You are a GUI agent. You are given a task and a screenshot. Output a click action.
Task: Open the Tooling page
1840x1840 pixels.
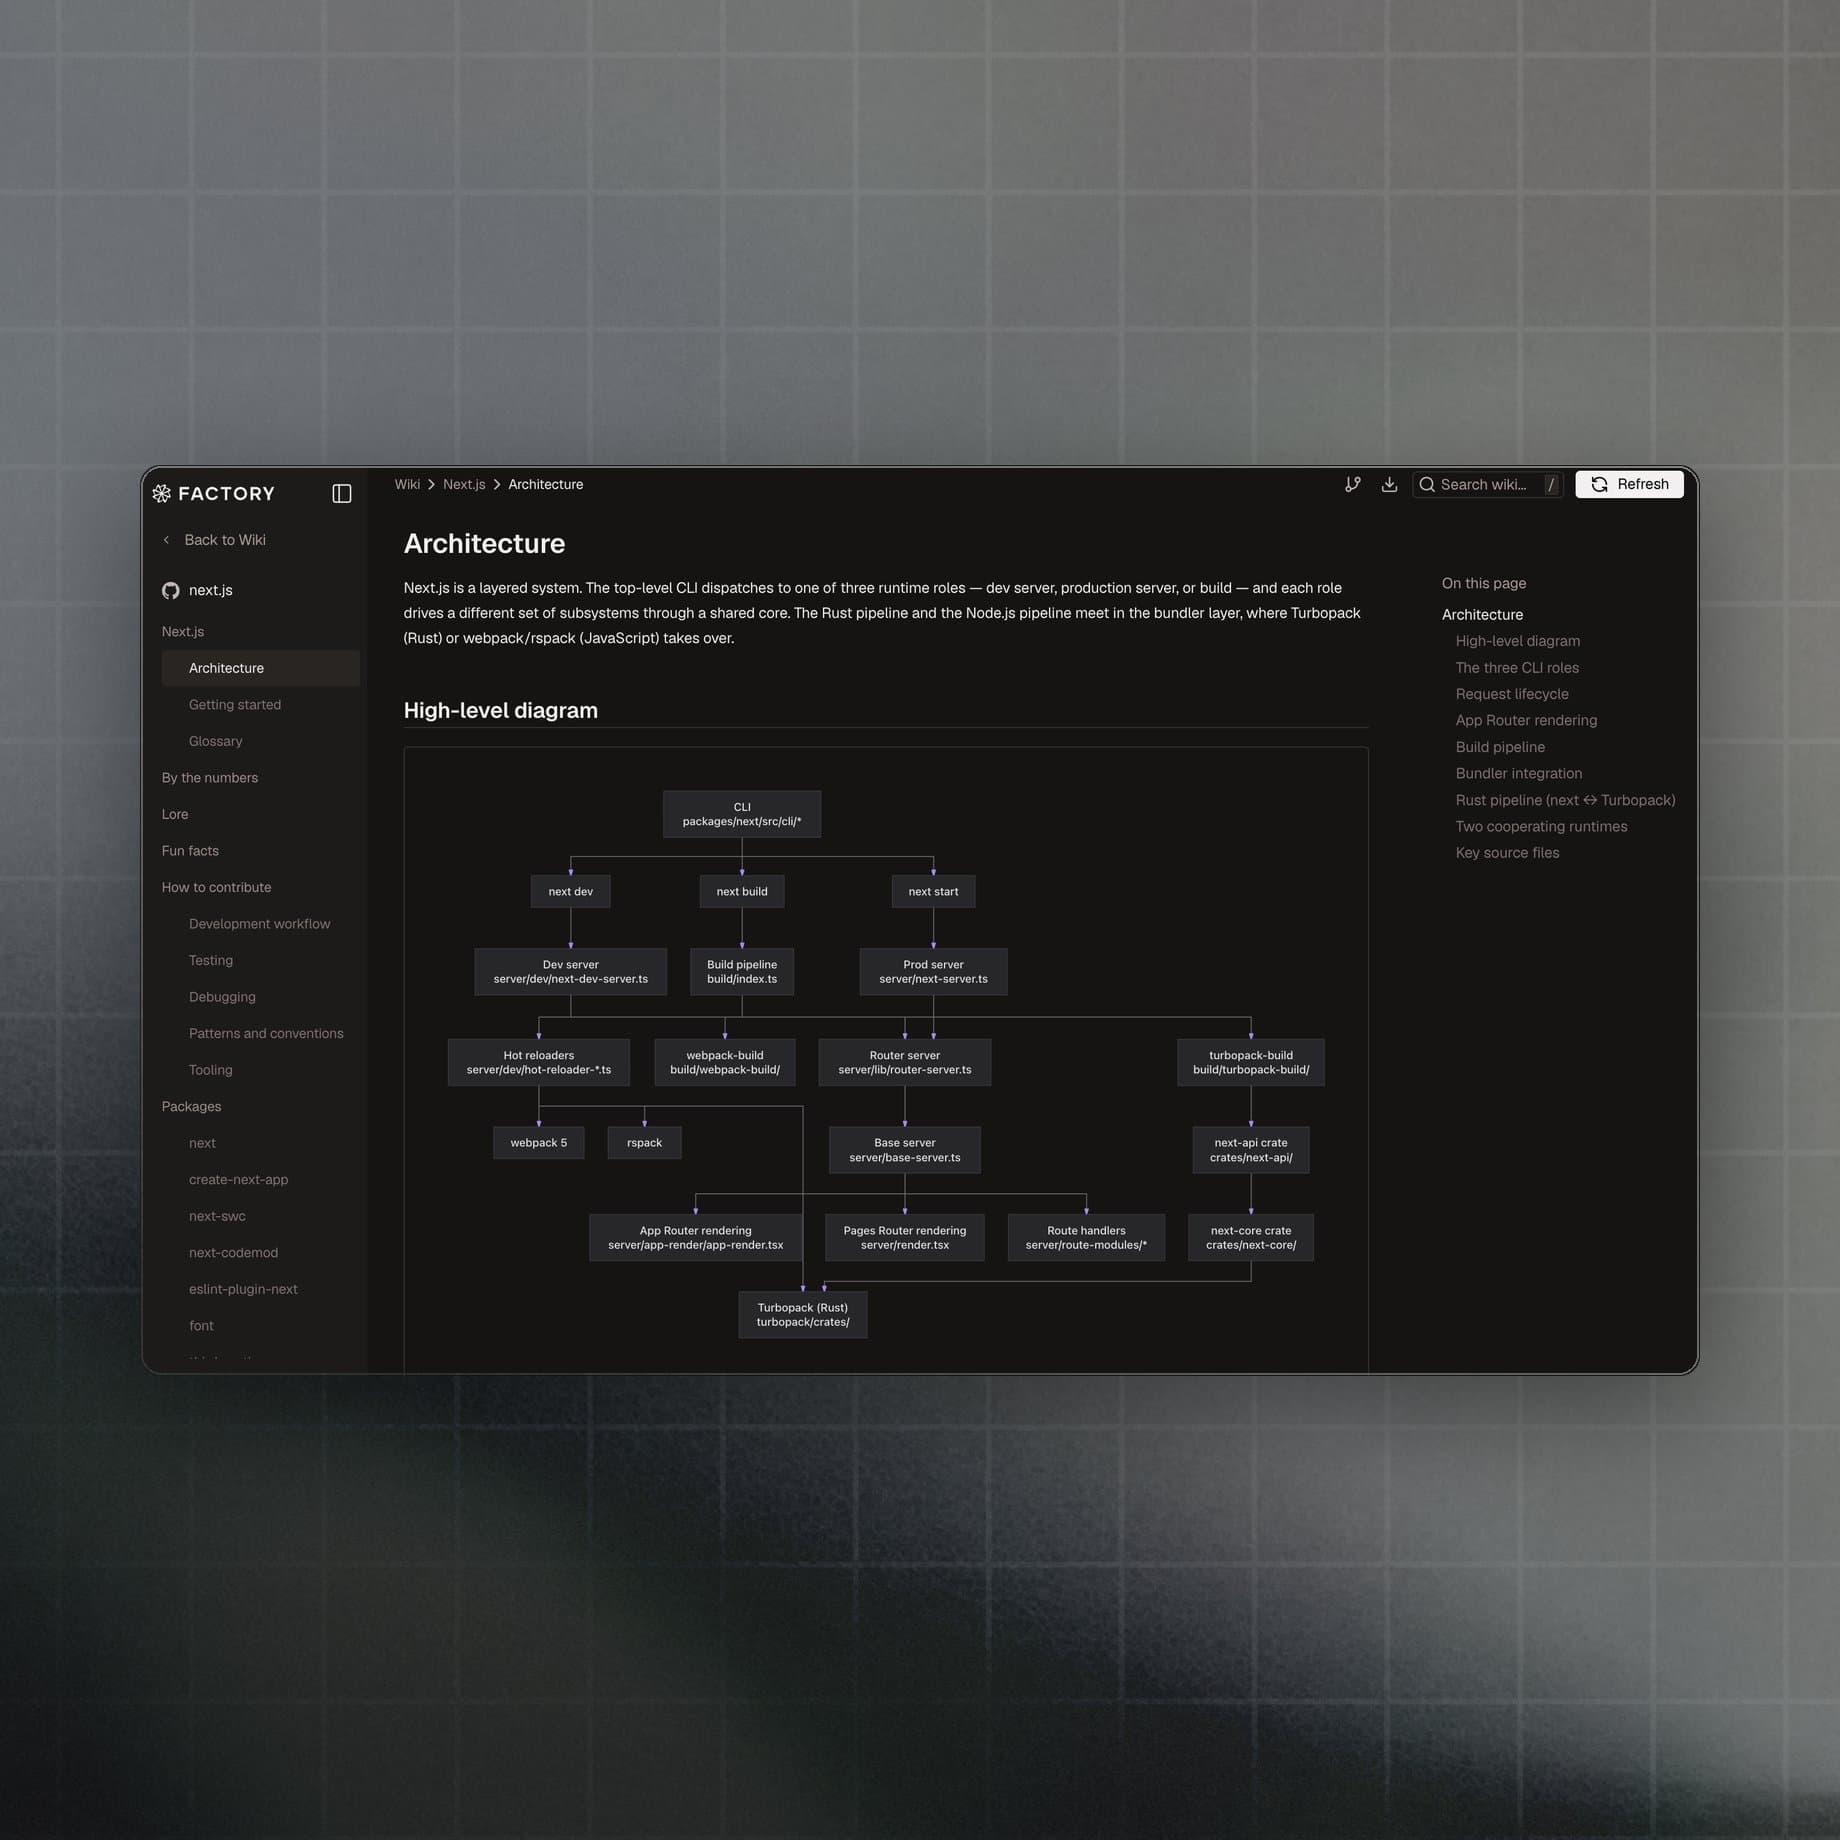pyautogui.click(x=210, y=1069)
